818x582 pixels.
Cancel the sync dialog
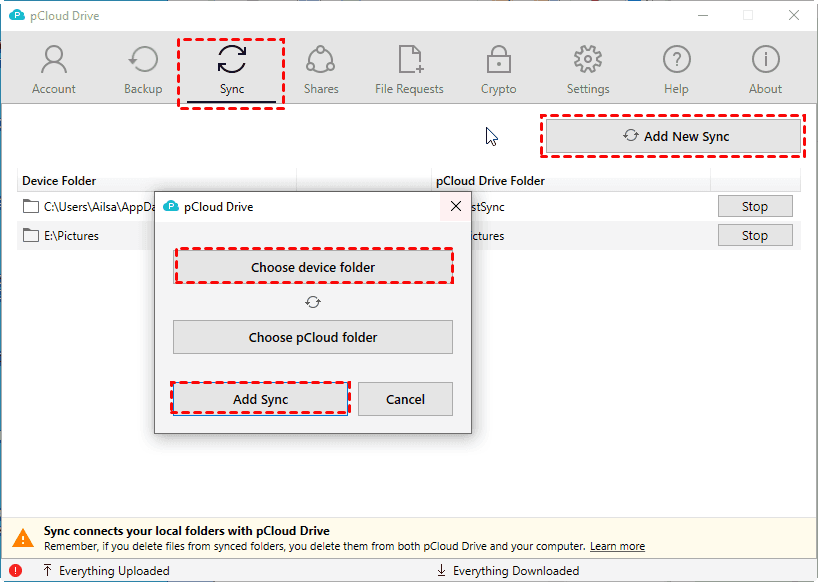(x=405, y=399)
